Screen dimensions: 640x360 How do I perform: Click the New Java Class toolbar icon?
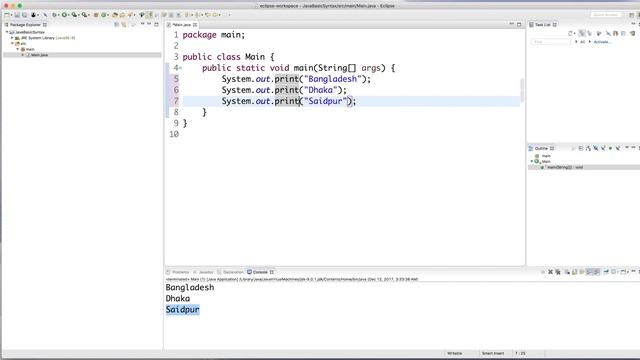click(x=104, y=15)
